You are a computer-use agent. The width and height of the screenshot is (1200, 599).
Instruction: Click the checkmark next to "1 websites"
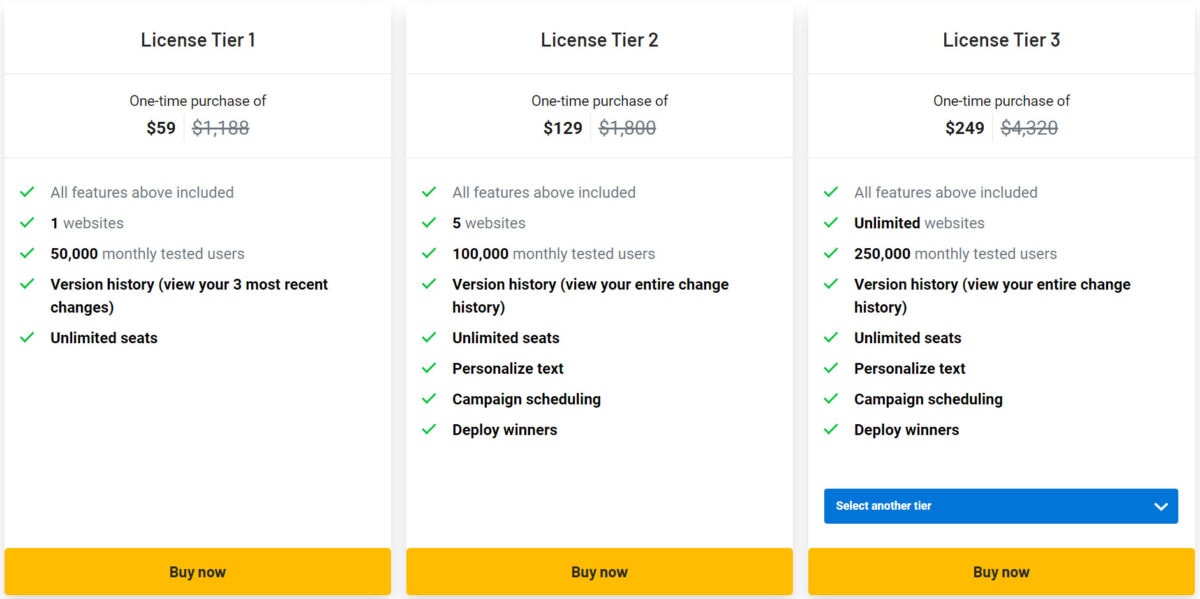pos(28,223)
